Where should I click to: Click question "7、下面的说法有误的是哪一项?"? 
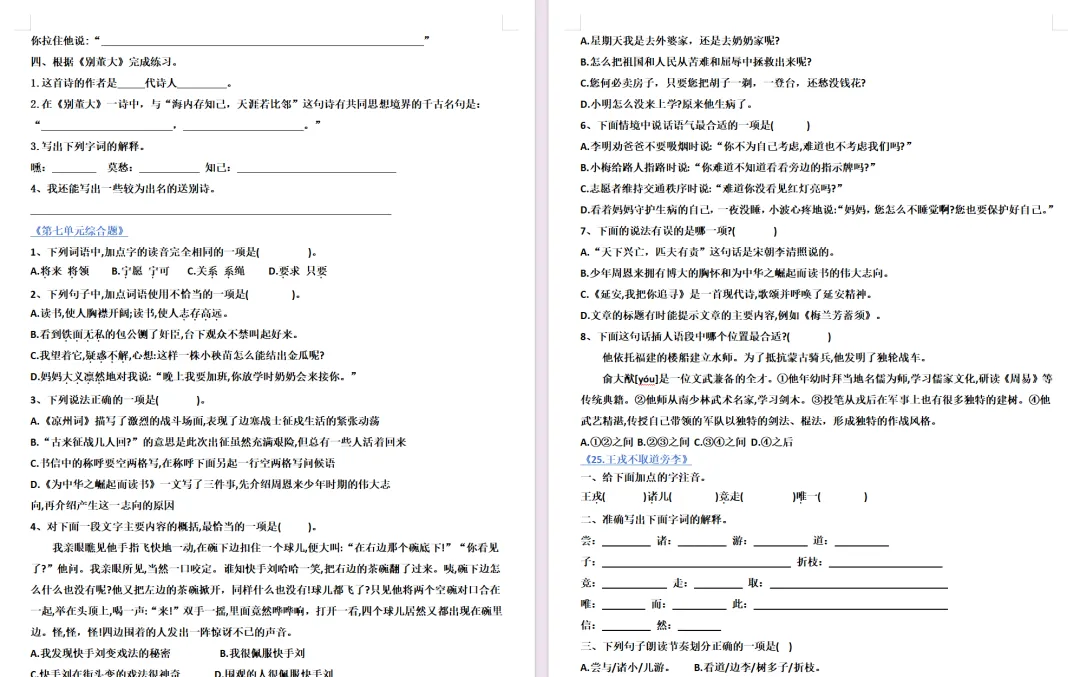(x=678, y=231)
